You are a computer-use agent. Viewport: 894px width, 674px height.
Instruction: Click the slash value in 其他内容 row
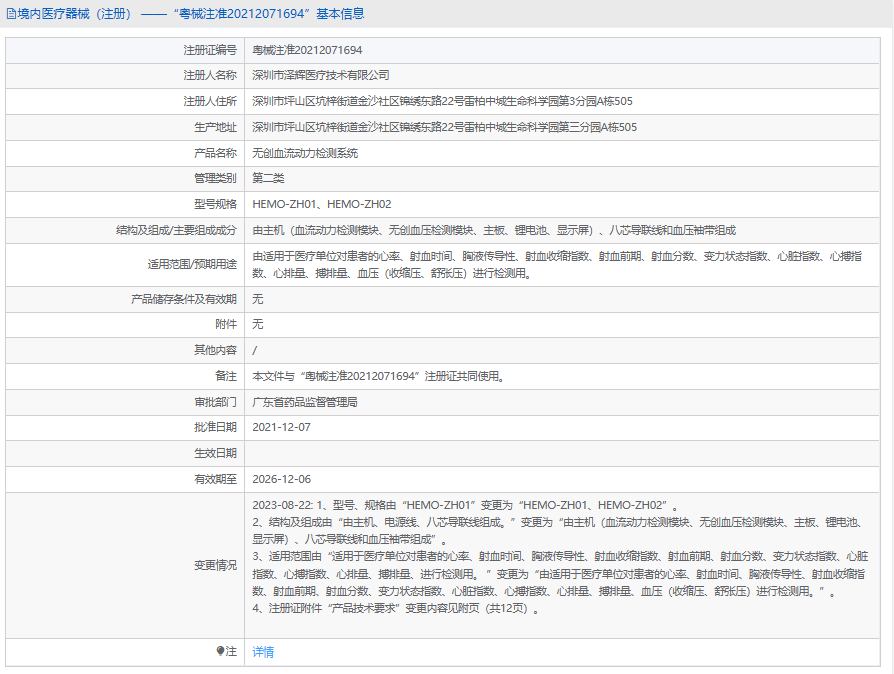tap(254, 351)
